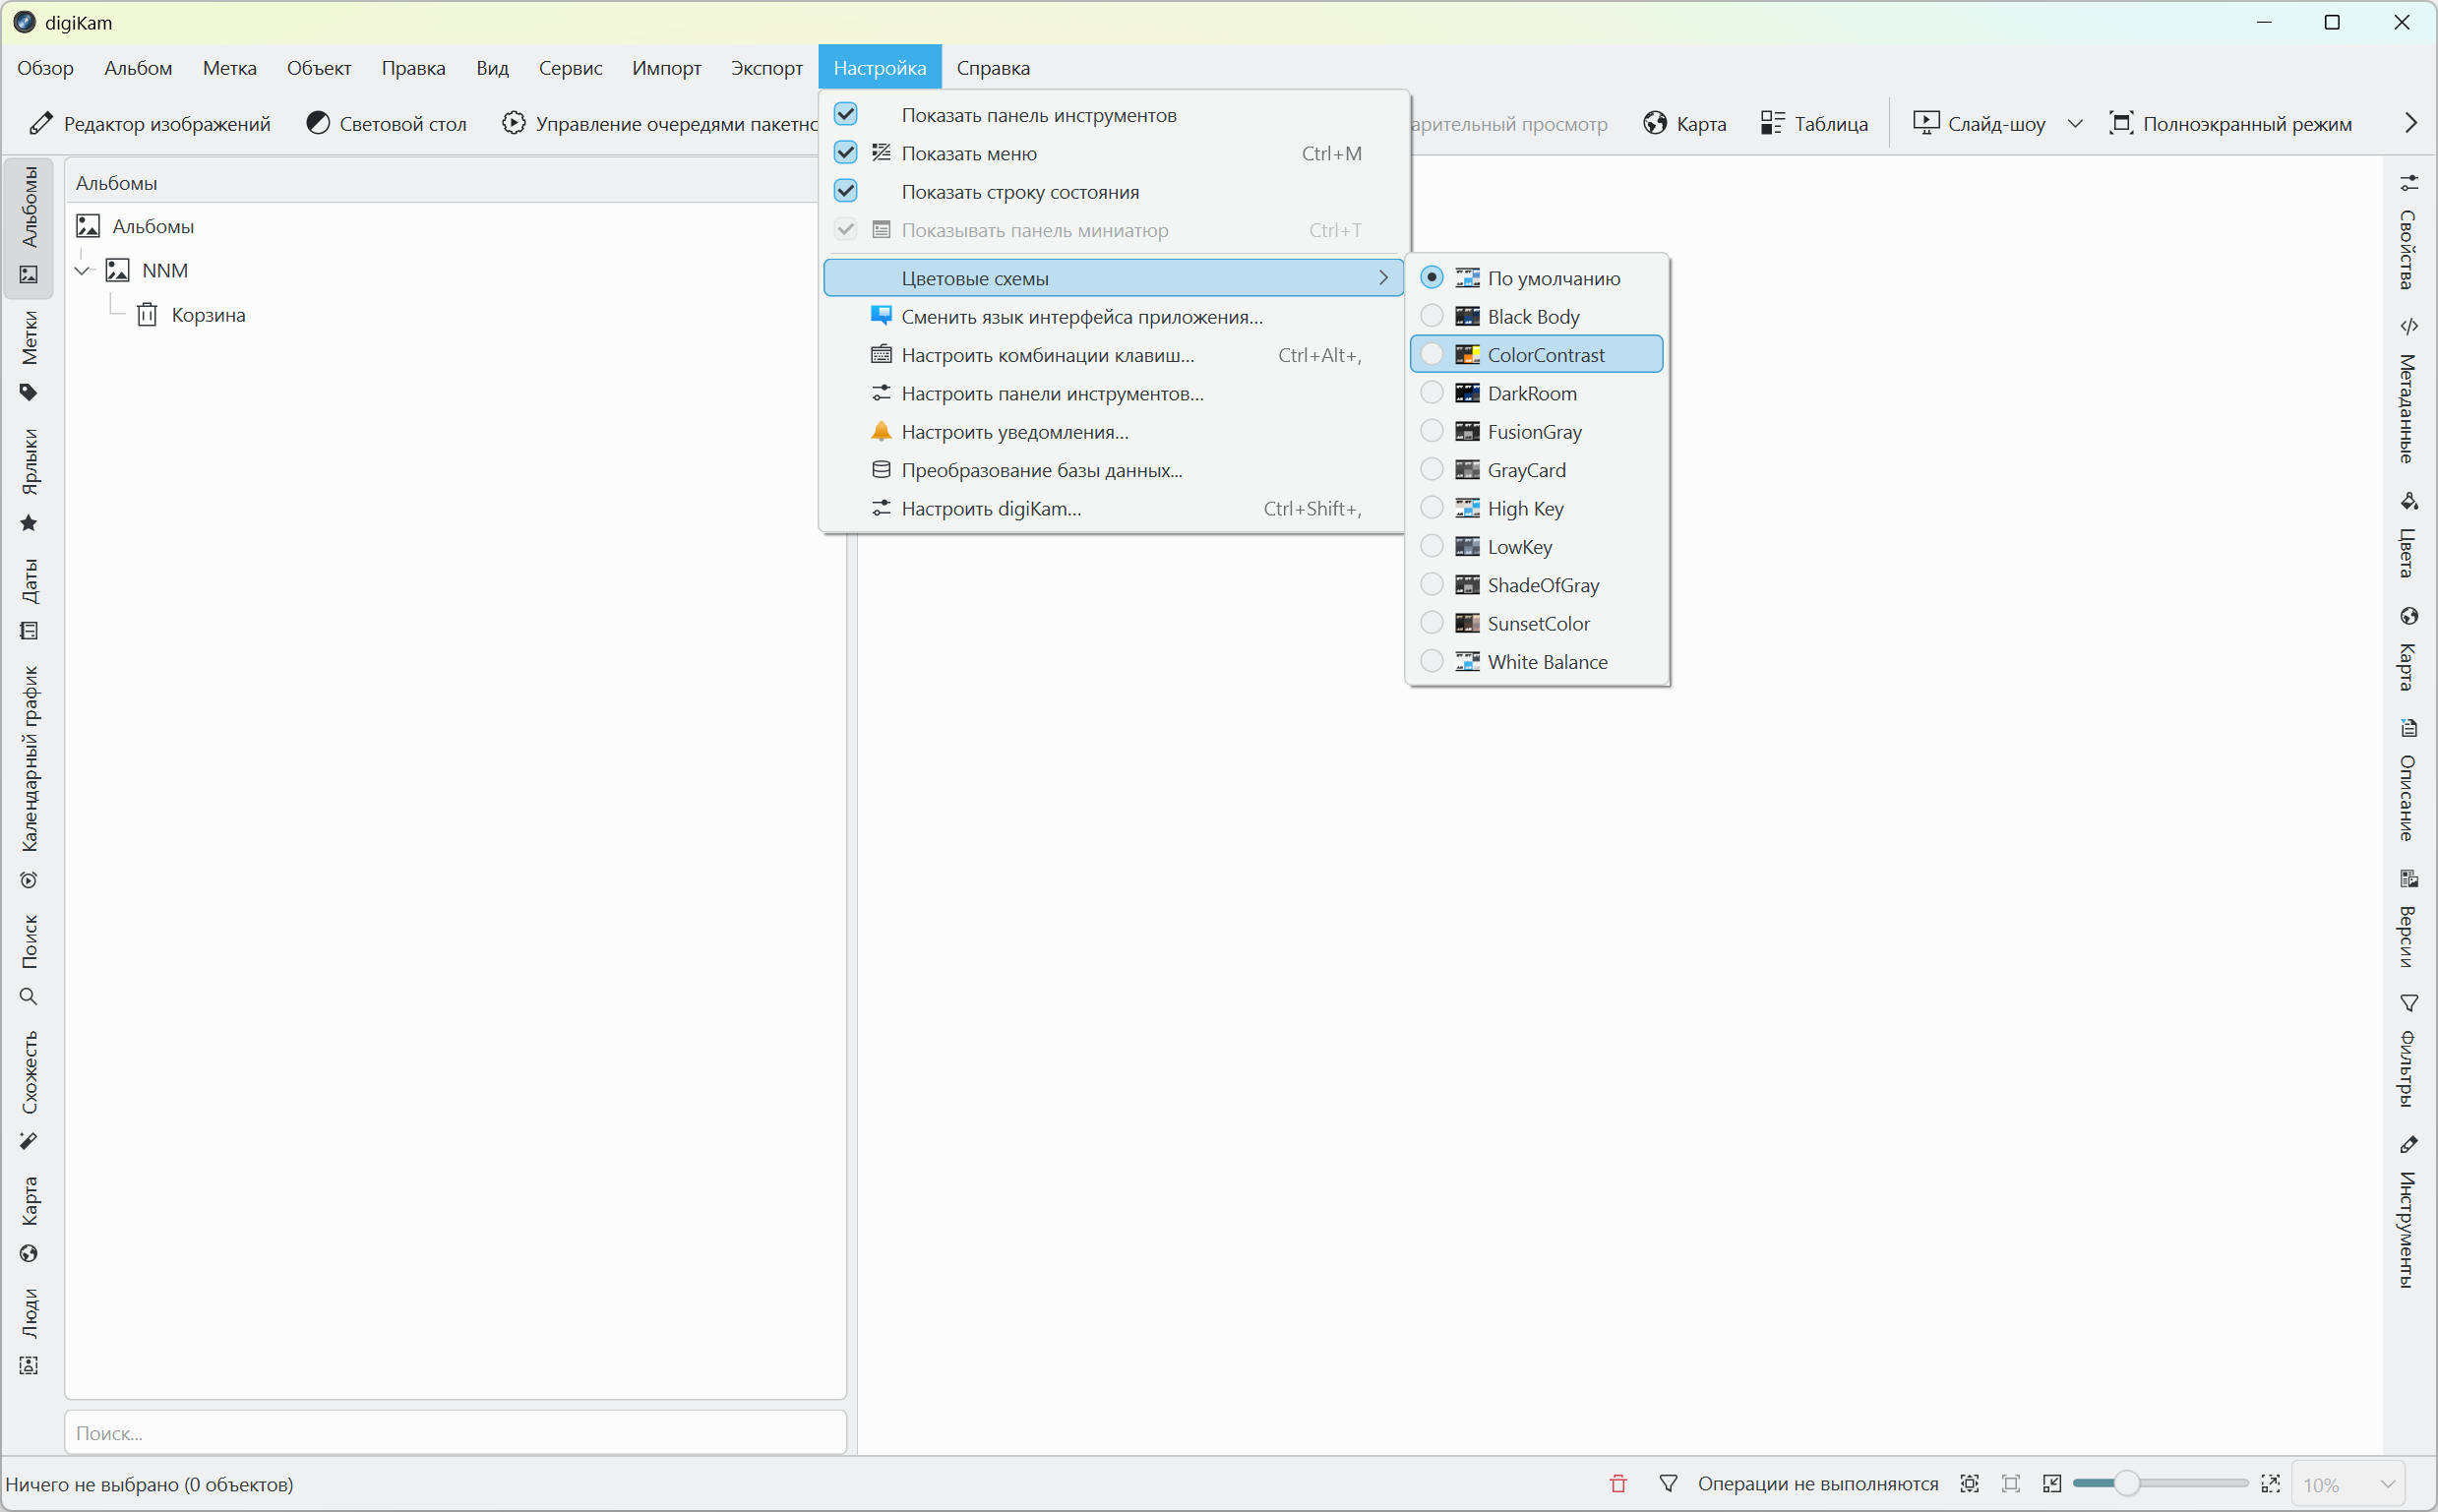2438x1512 pixels.
Task: Switch to Table (Таблица) view icon
Action: point(1772,123)
